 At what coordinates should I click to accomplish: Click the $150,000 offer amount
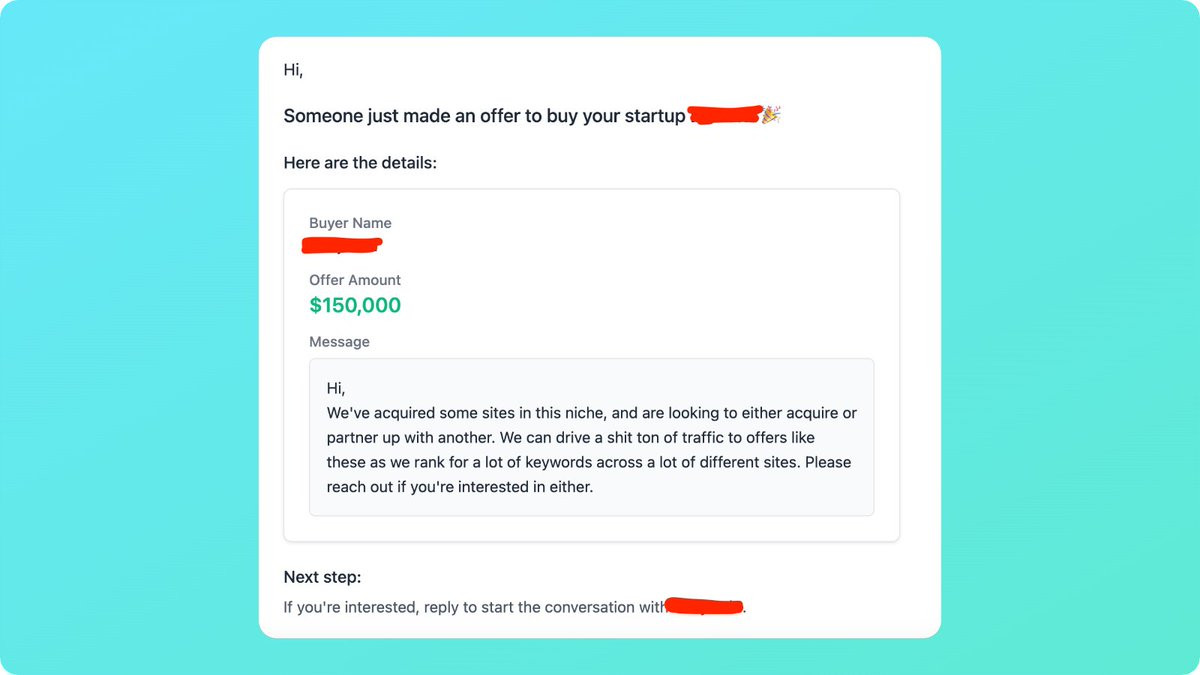355,306
